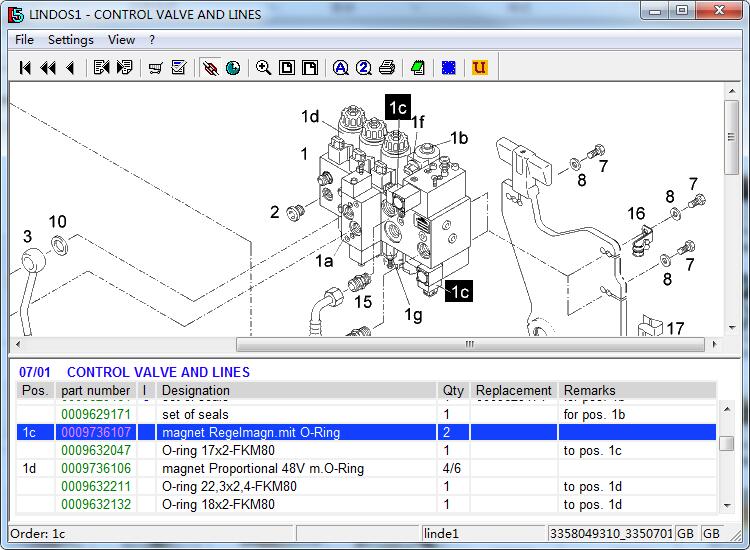
Task: Click parts list scrollbar down arrow
Action: pyautogui.click(x=727, y=506)
